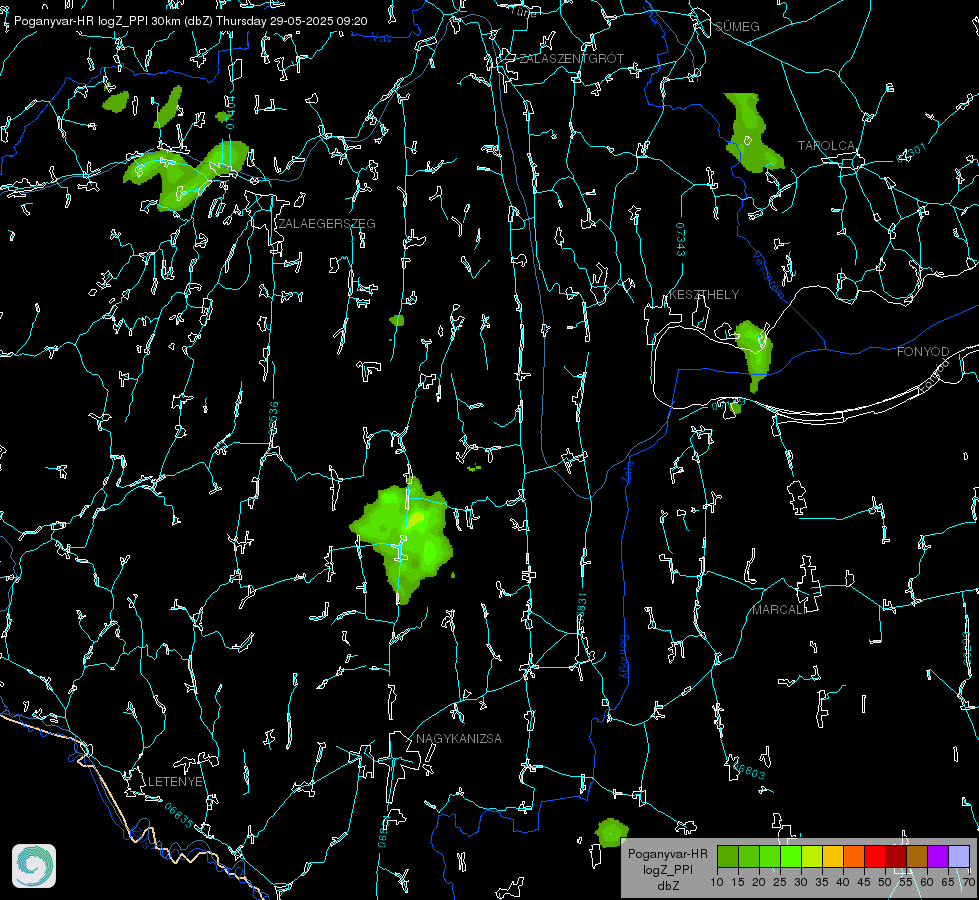Screen dimensions: 979x900
Task: Click the radar echo northwest of Zalaegerszeg
Action: pyautogui.click(x=187, y=175)
